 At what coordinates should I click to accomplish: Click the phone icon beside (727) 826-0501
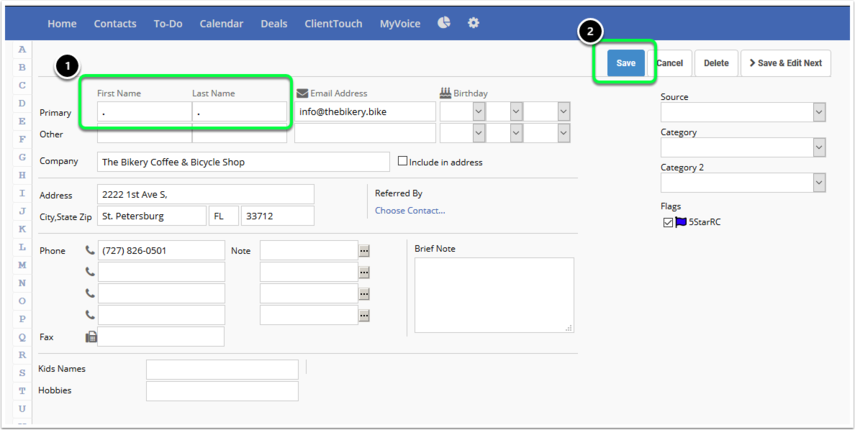tap(90, 251)
